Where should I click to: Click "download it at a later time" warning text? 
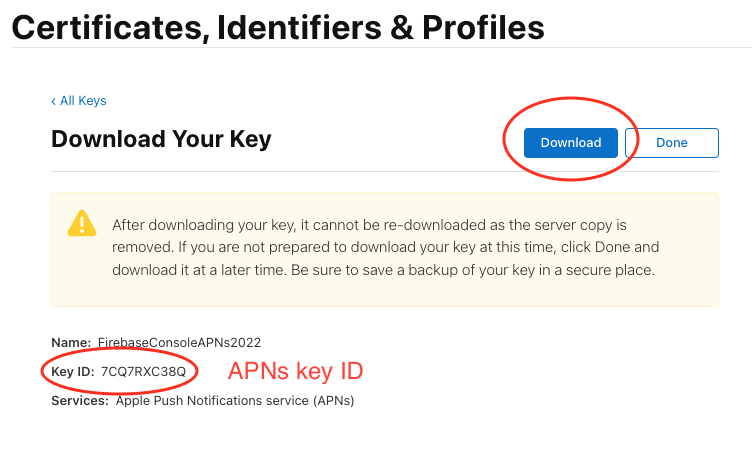(200, 269)
